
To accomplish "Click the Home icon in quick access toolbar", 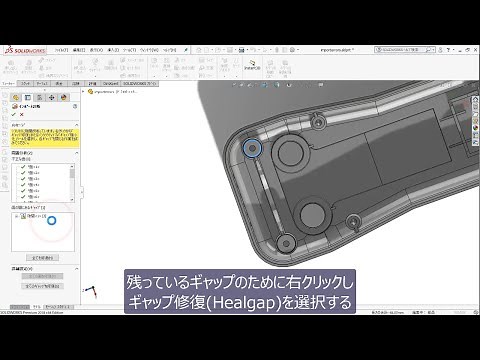I will [199, 50].
